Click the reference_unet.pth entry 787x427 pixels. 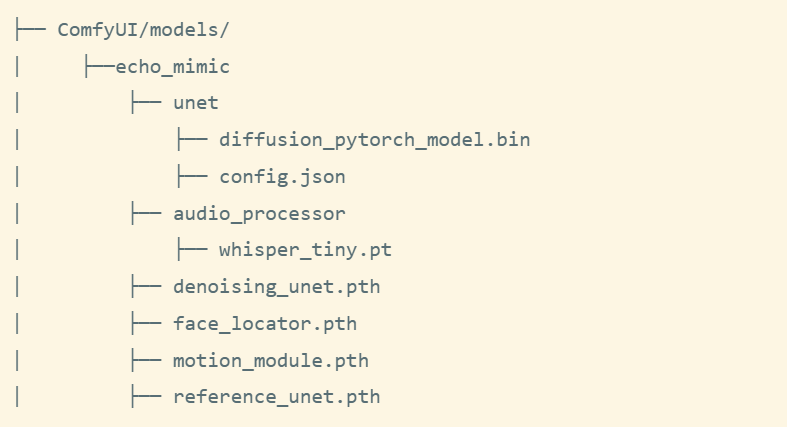click(277, 397)
